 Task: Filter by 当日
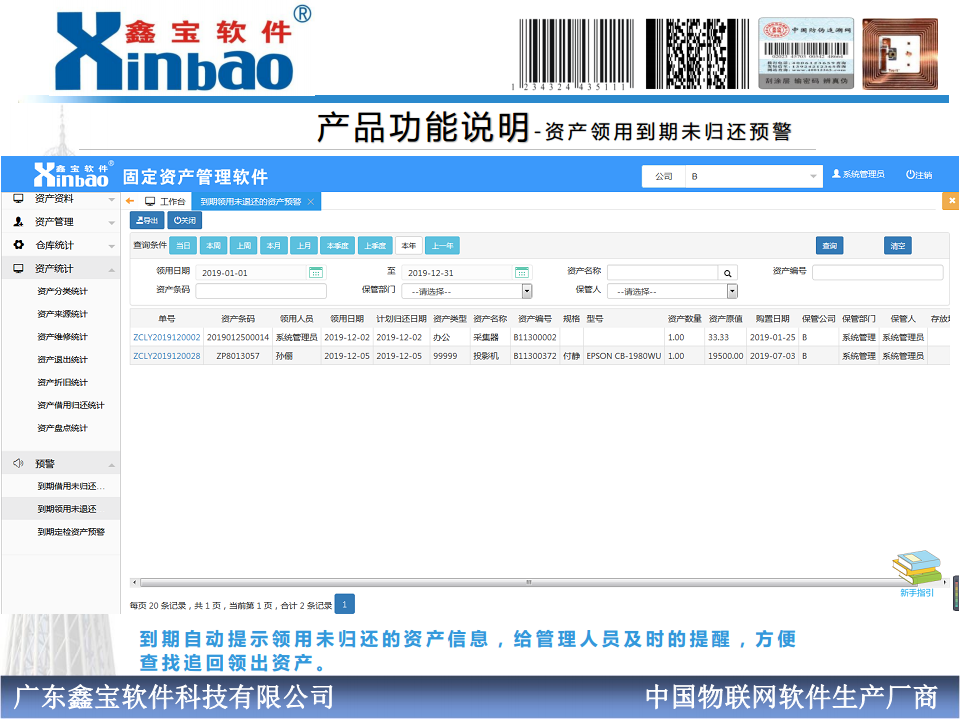point(183,246)
